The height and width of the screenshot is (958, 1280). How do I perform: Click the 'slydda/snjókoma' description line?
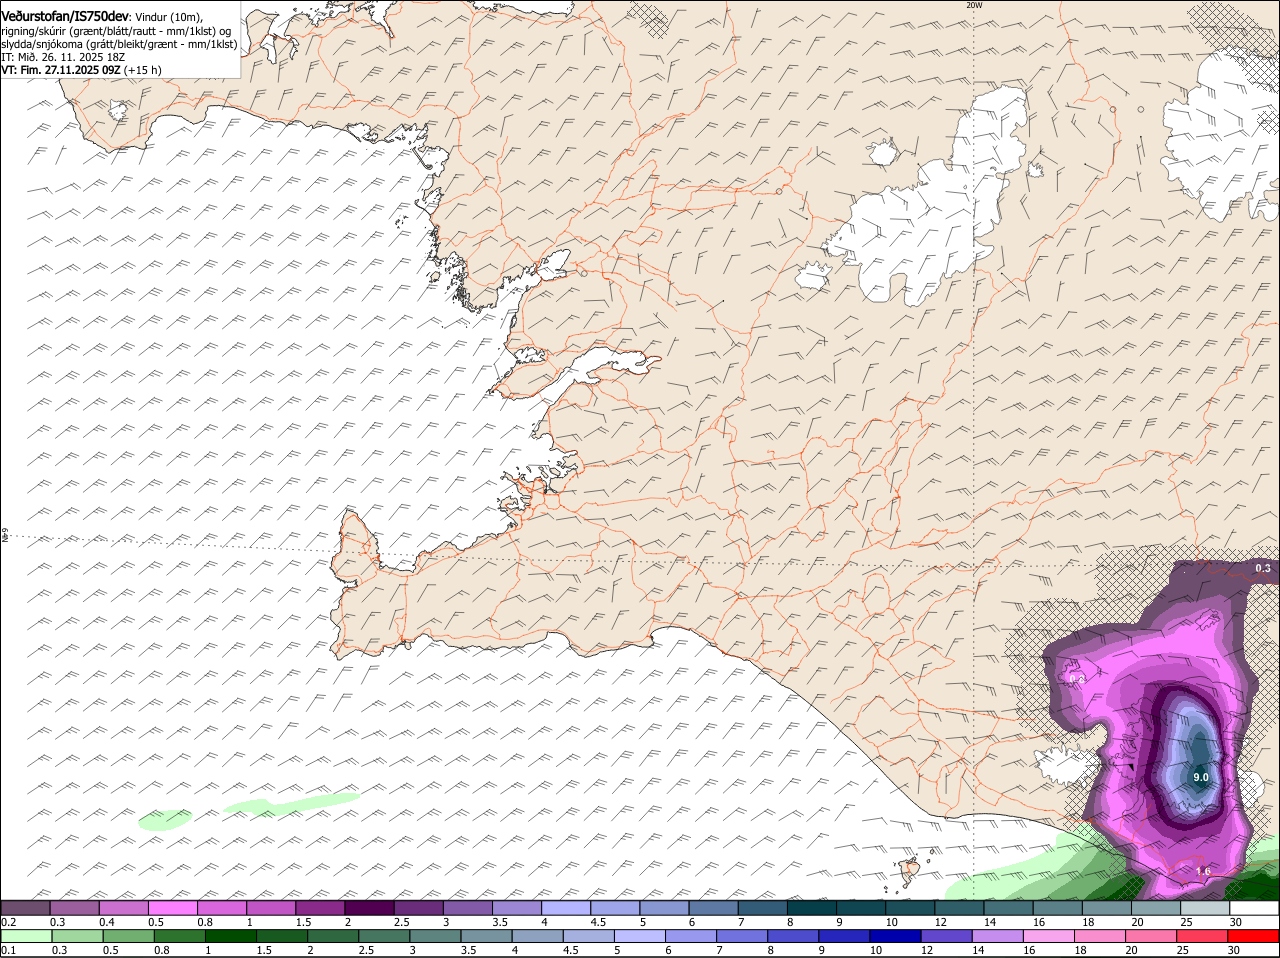tap(119, 44)
